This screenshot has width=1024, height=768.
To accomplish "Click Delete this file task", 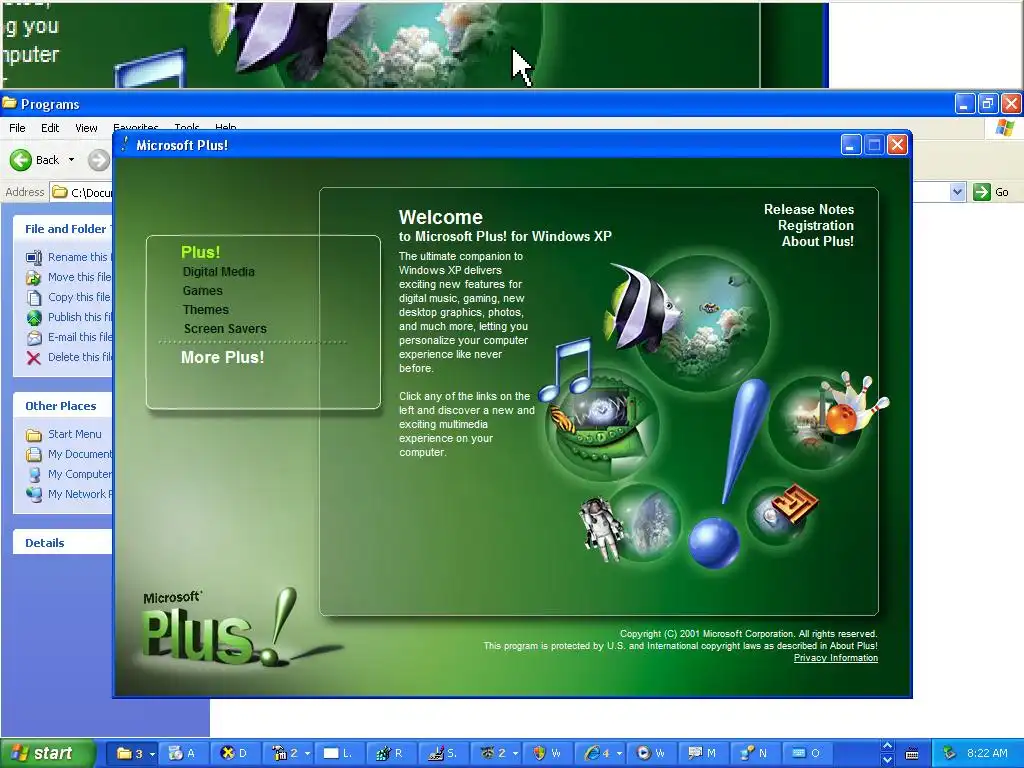I will pos(67,357).
